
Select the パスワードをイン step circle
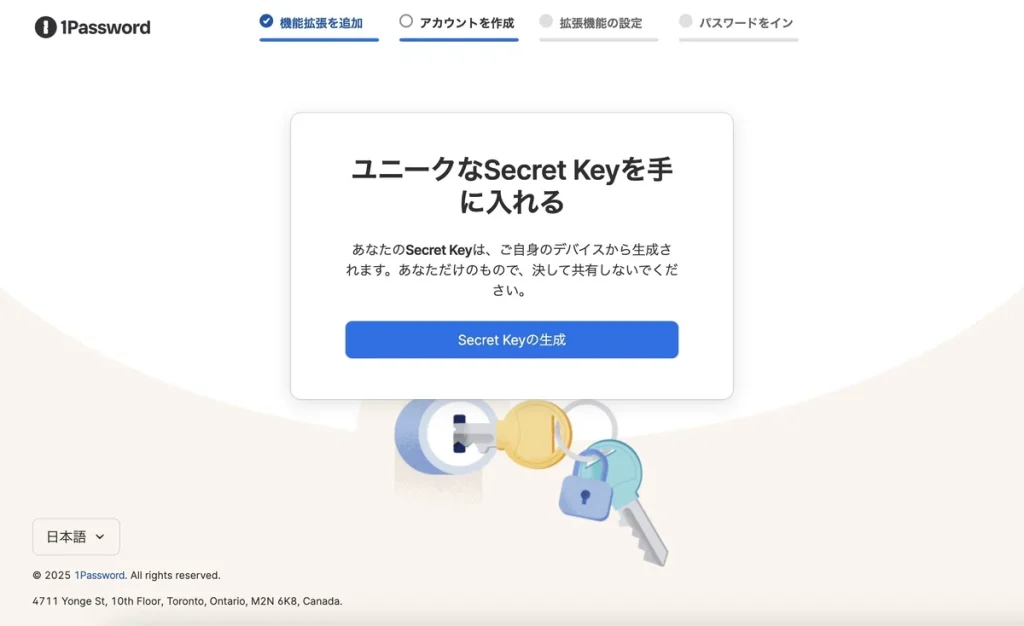[x=685, y=21]
